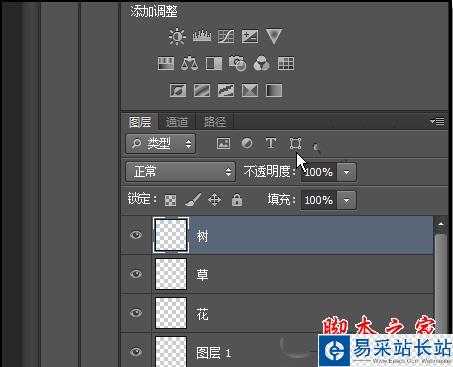
Task: Switch to the 图层 tab
Action: click(140, 122)
